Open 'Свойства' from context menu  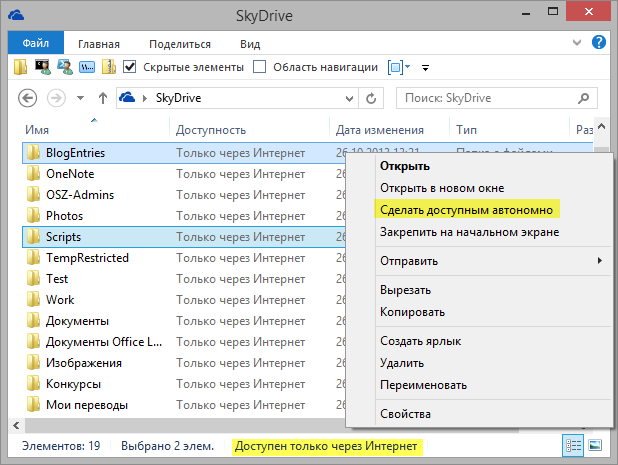point(494,414)
